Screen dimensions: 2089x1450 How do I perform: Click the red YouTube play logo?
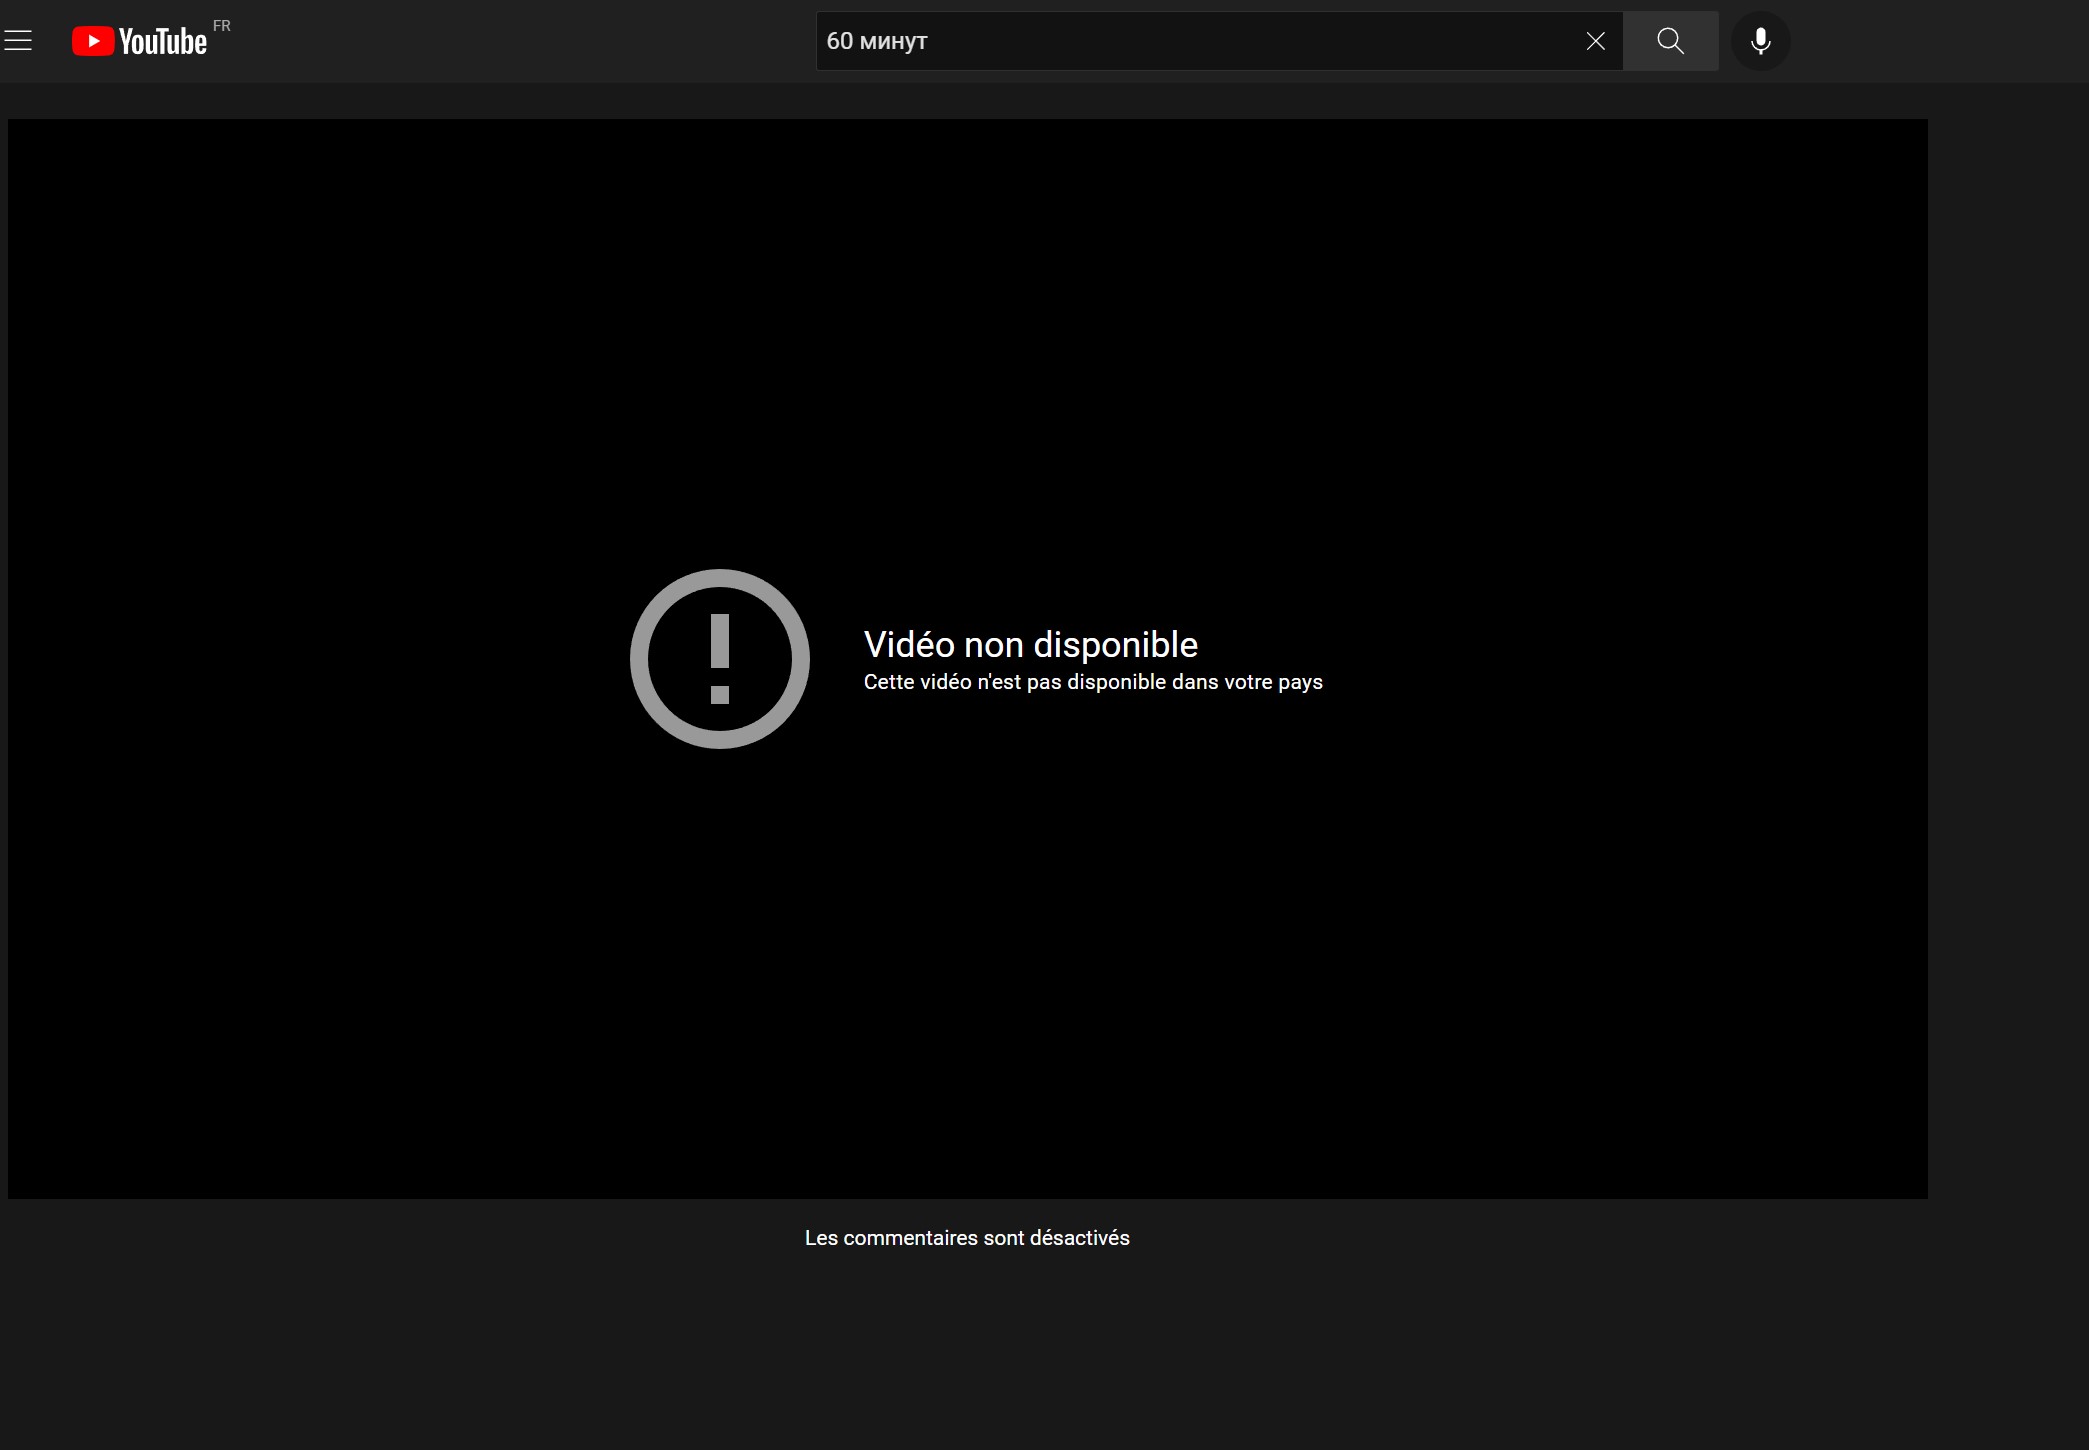coord(93,41)
